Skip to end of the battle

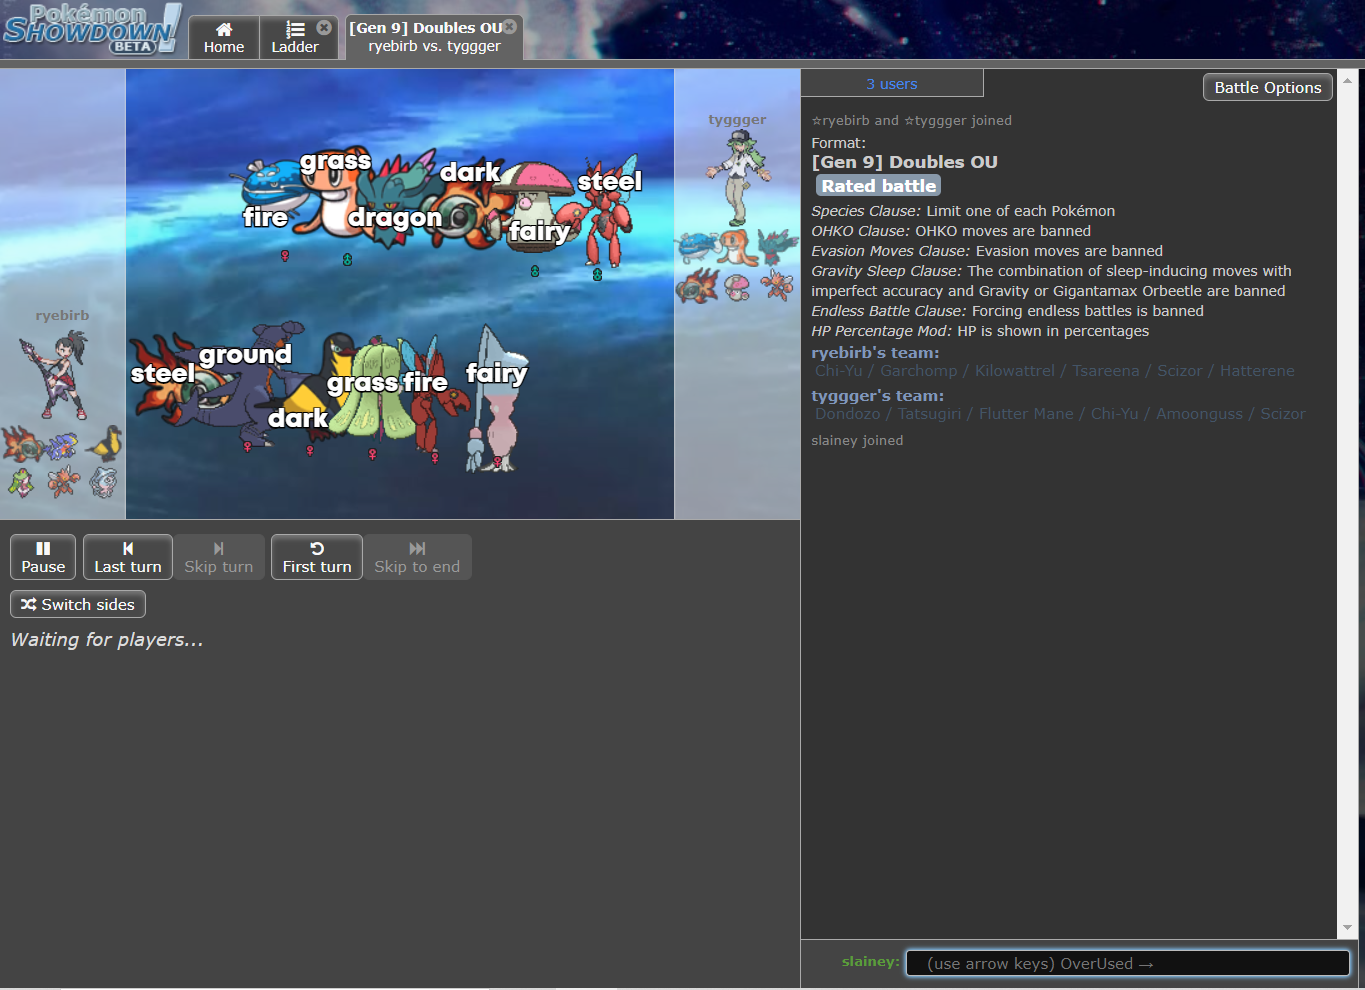(417, 557)
